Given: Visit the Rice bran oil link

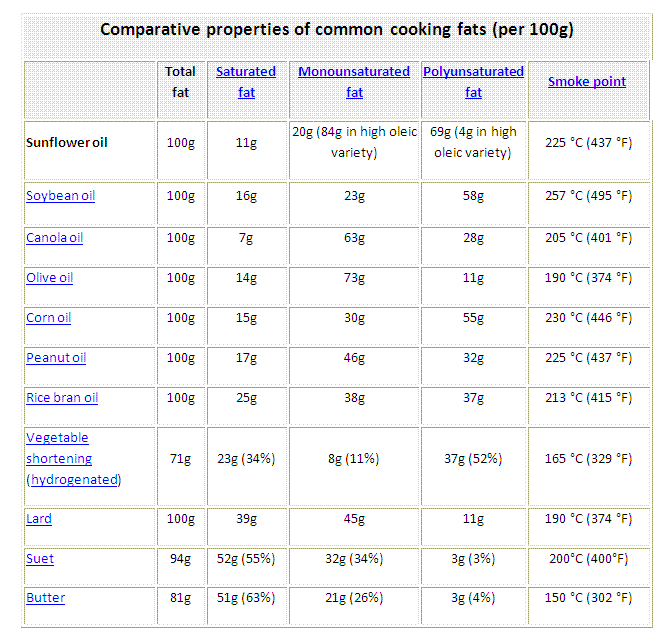Looking at the screenshot, I should (x=62, y=397).
